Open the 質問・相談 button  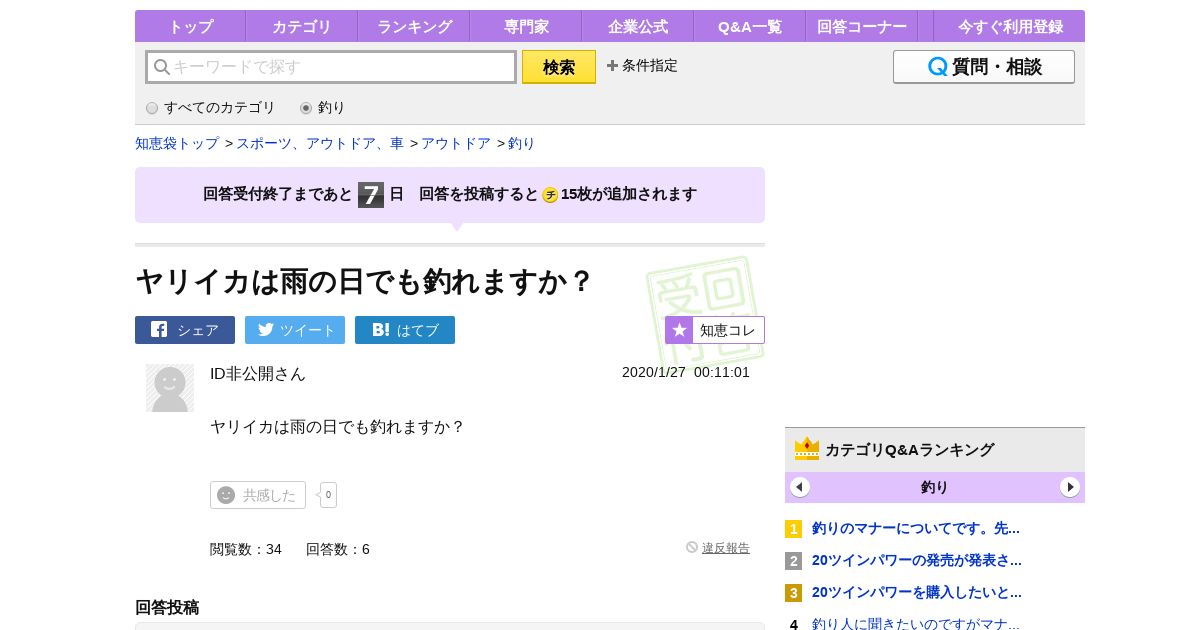pyautogui.click(x=984, y=67)
